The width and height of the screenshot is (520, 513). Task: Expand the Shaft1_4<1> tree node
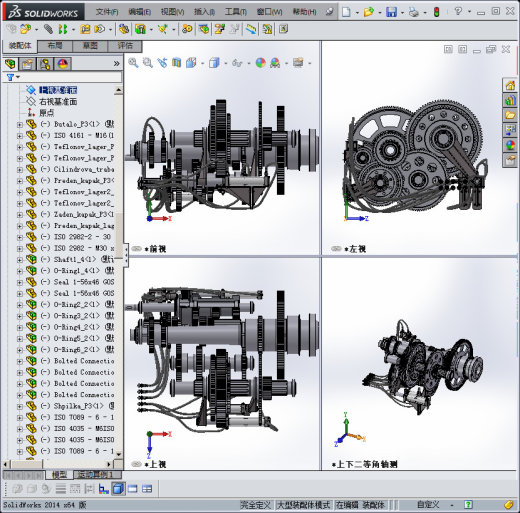click(20, 259)
